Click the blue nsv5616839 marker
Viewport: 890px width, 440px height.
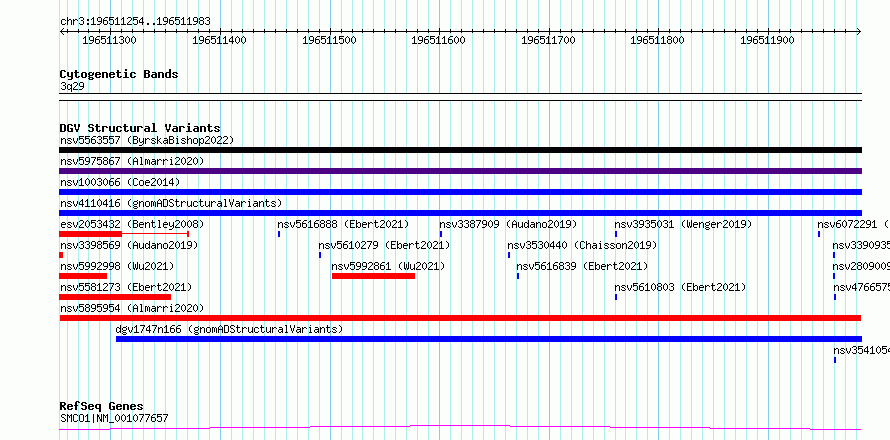(518, 276)
